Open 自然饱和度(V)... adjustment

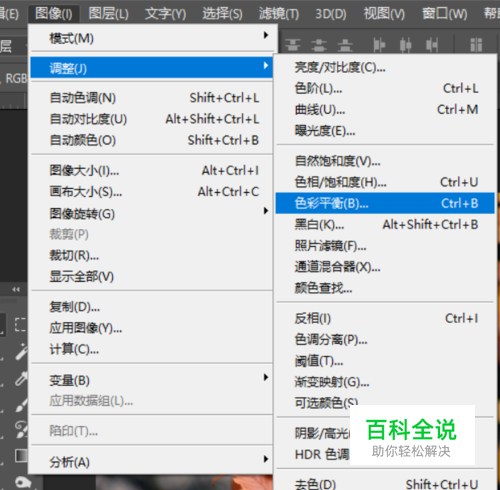tap(385, 161)
